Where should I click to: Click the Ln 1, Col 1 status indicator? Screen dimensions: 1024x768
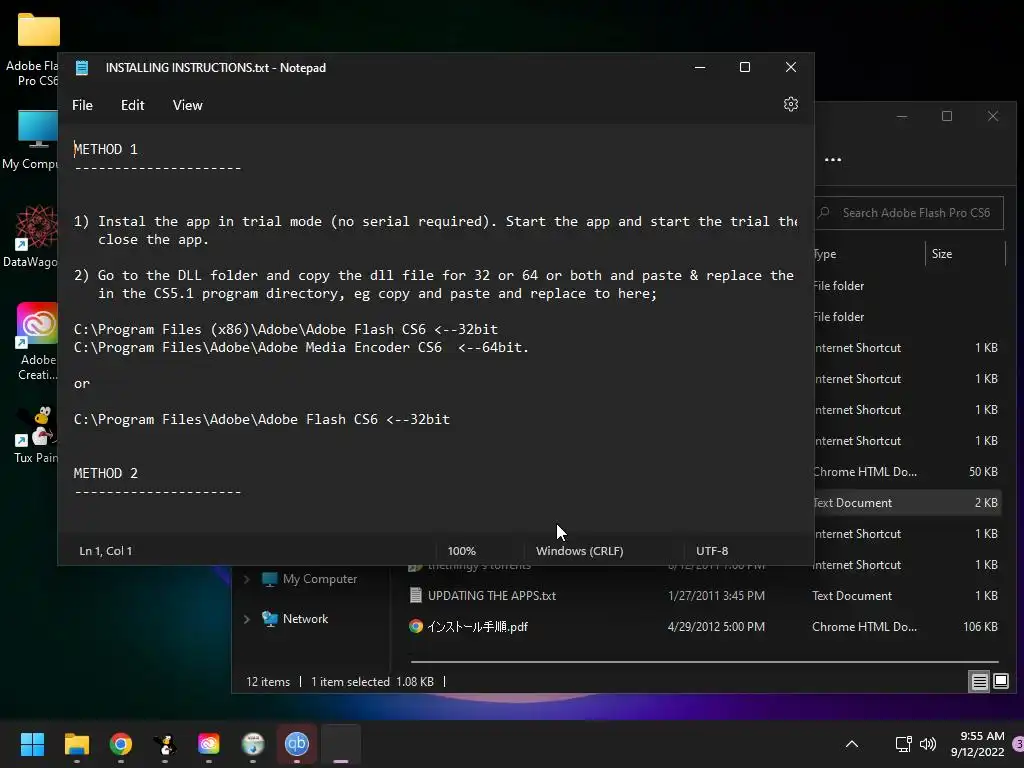click(105, 551)
